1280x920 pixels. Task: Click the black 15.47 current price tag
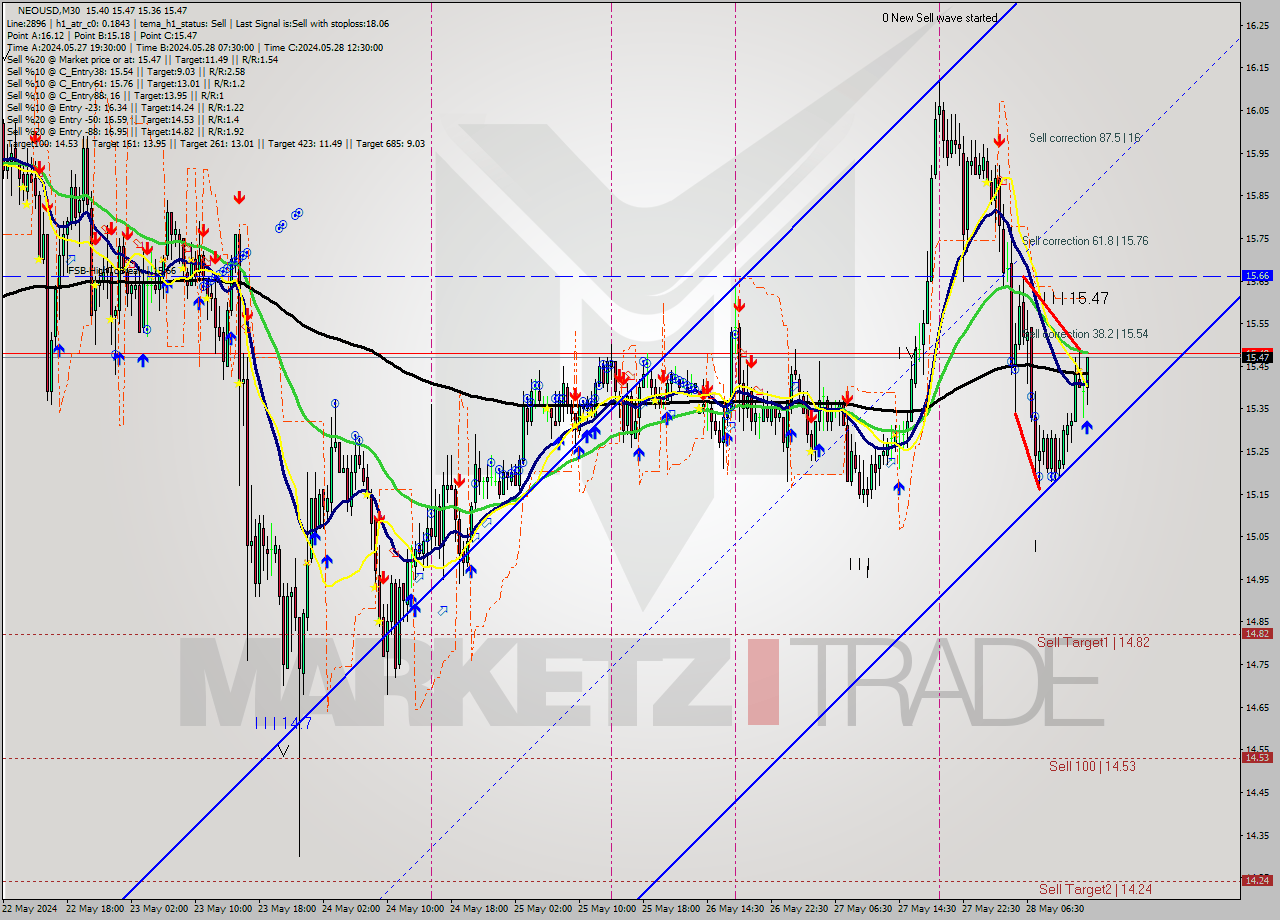tap(1257, 357)
